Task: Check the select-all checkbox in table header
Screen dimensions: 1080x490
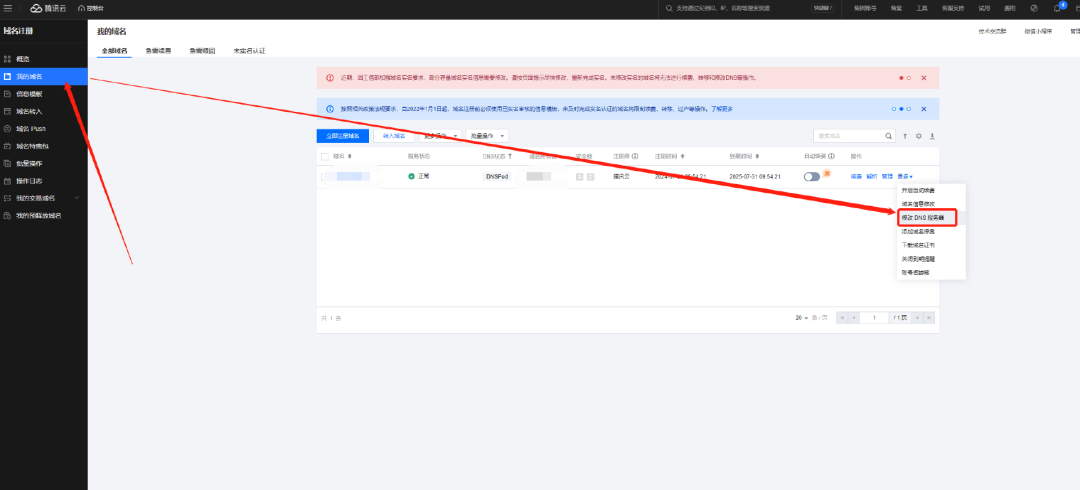Action: tap(325, 157)
